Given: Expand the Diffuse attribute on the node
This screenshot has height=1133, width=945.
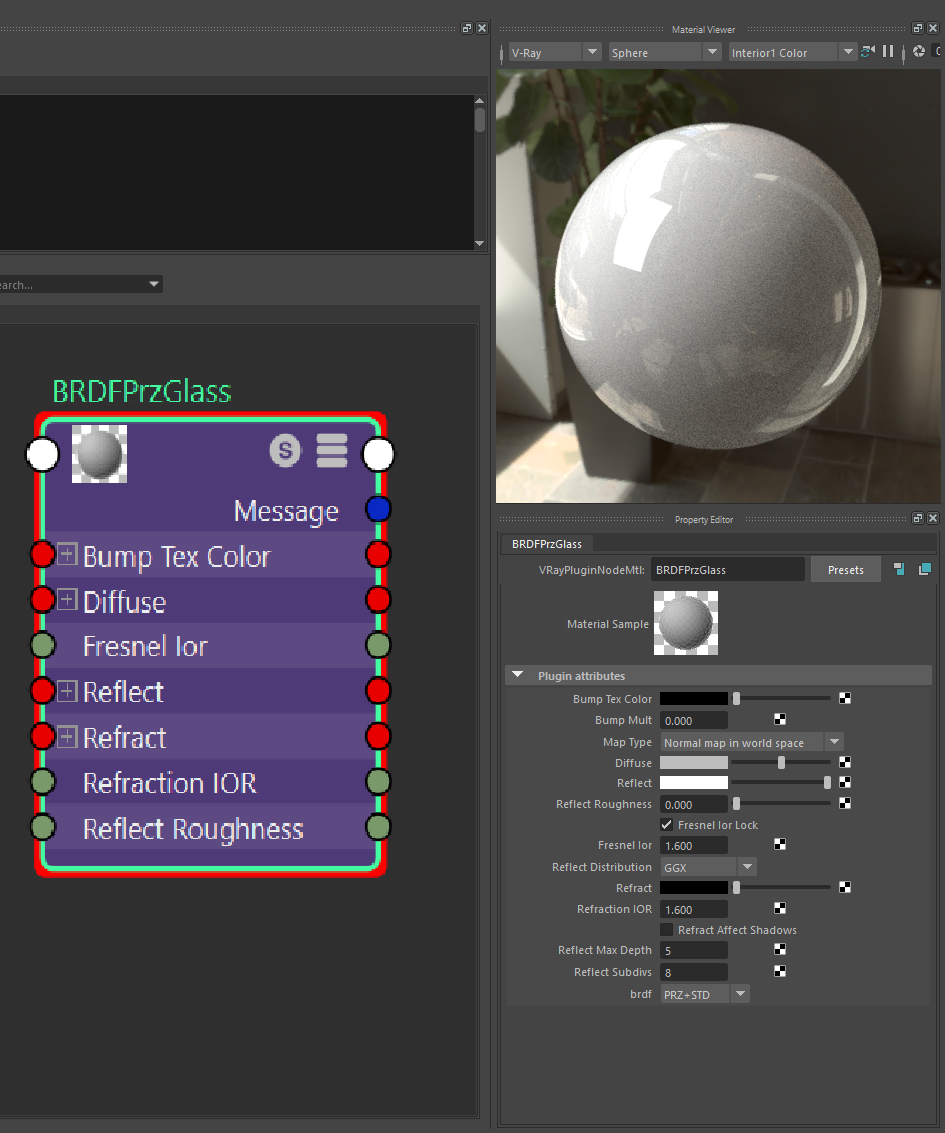Looking at the screenshot, I should click(x=66, y=599).
